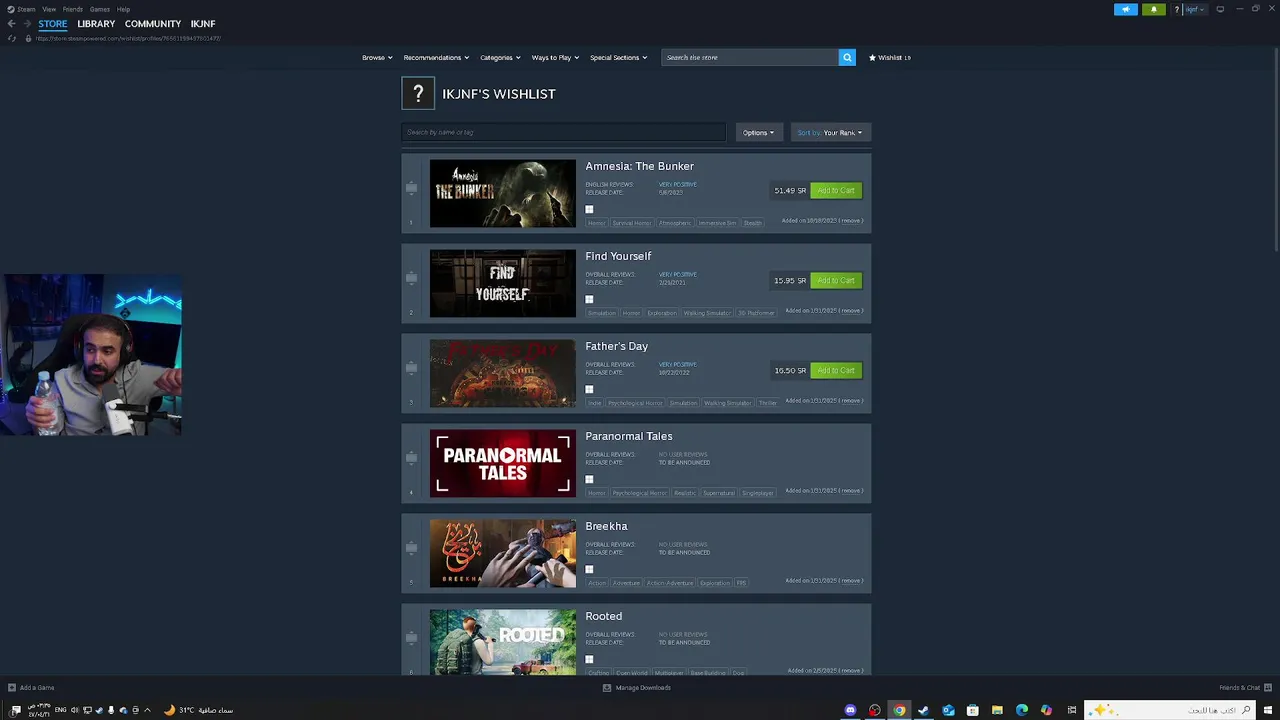The width and height of the screenshot is (1280, 720).
Task: Open the Breekha game thumbnail
Action: tap(503, 553)
